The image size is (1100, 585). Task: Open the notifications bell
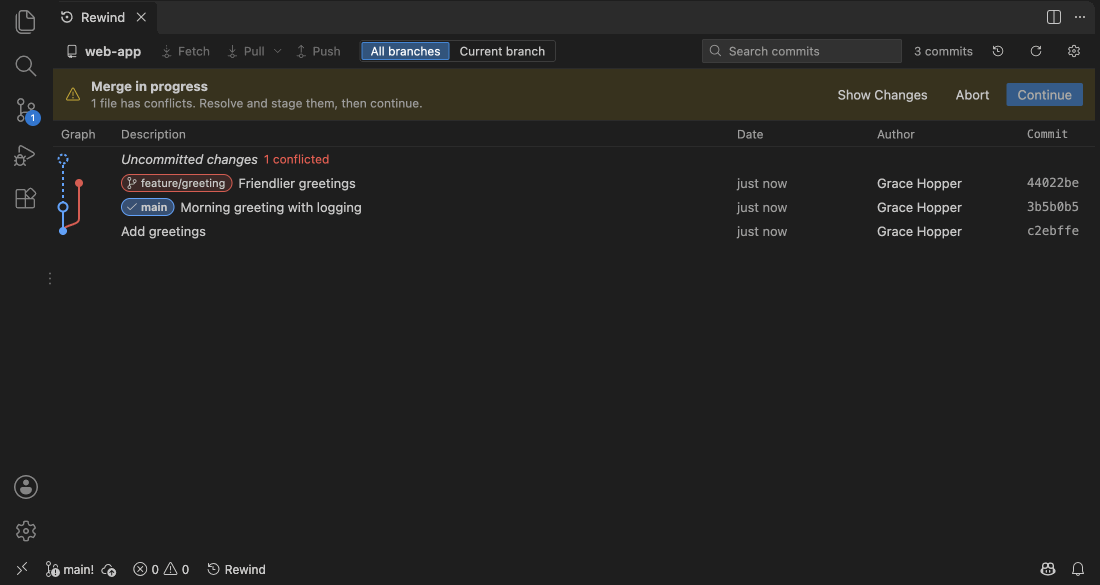click(x=1078, y=570)
